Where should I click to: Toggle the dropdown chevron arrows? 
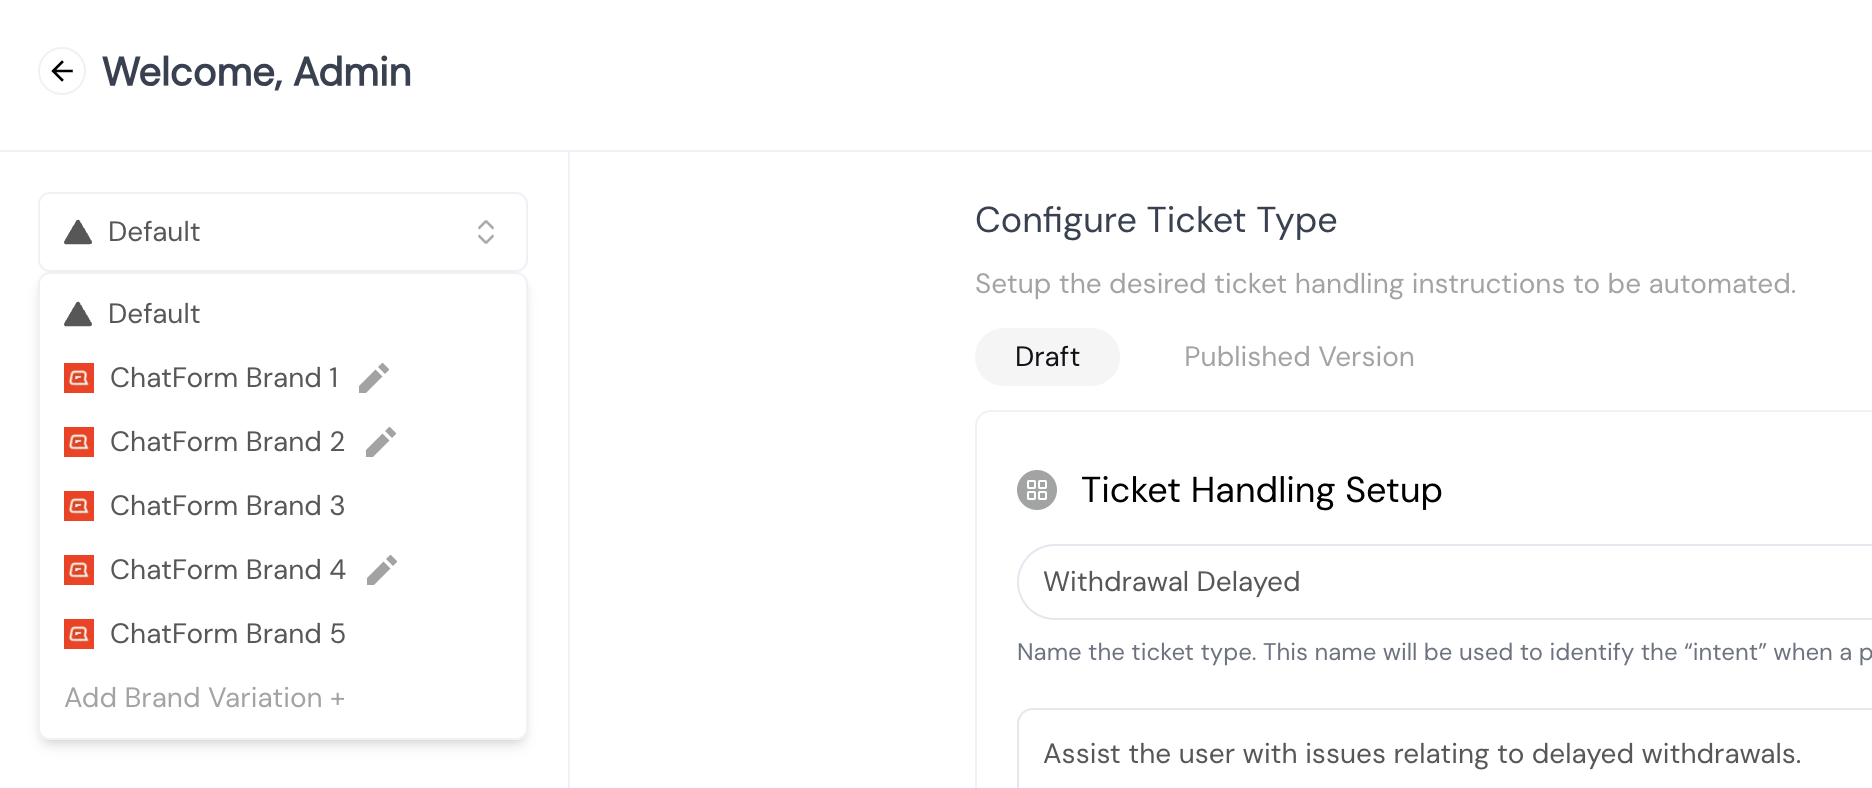[x=486, y=232]
